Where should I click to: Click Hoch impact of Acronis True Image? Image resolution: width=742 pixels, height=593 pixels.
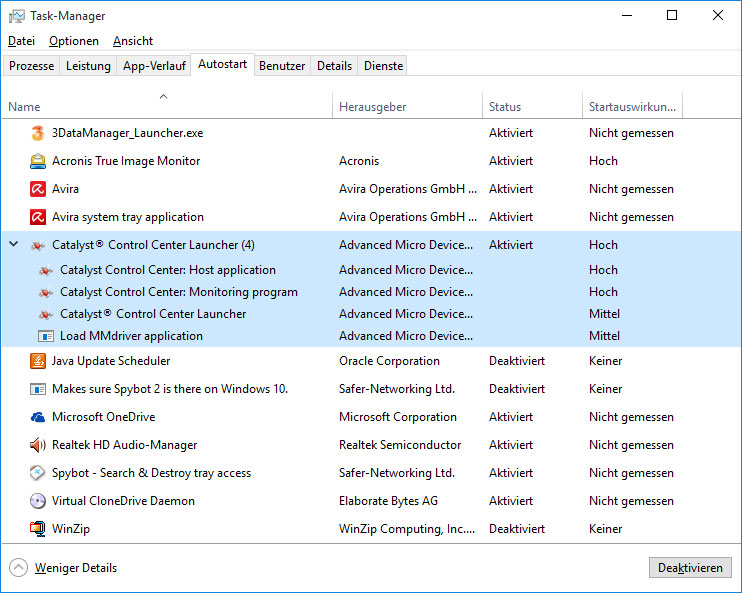coord(603,161)
